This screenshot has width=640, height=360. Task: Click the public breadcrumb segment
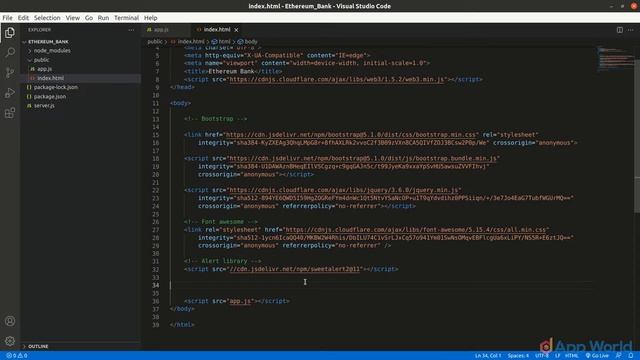click(155, 42)
